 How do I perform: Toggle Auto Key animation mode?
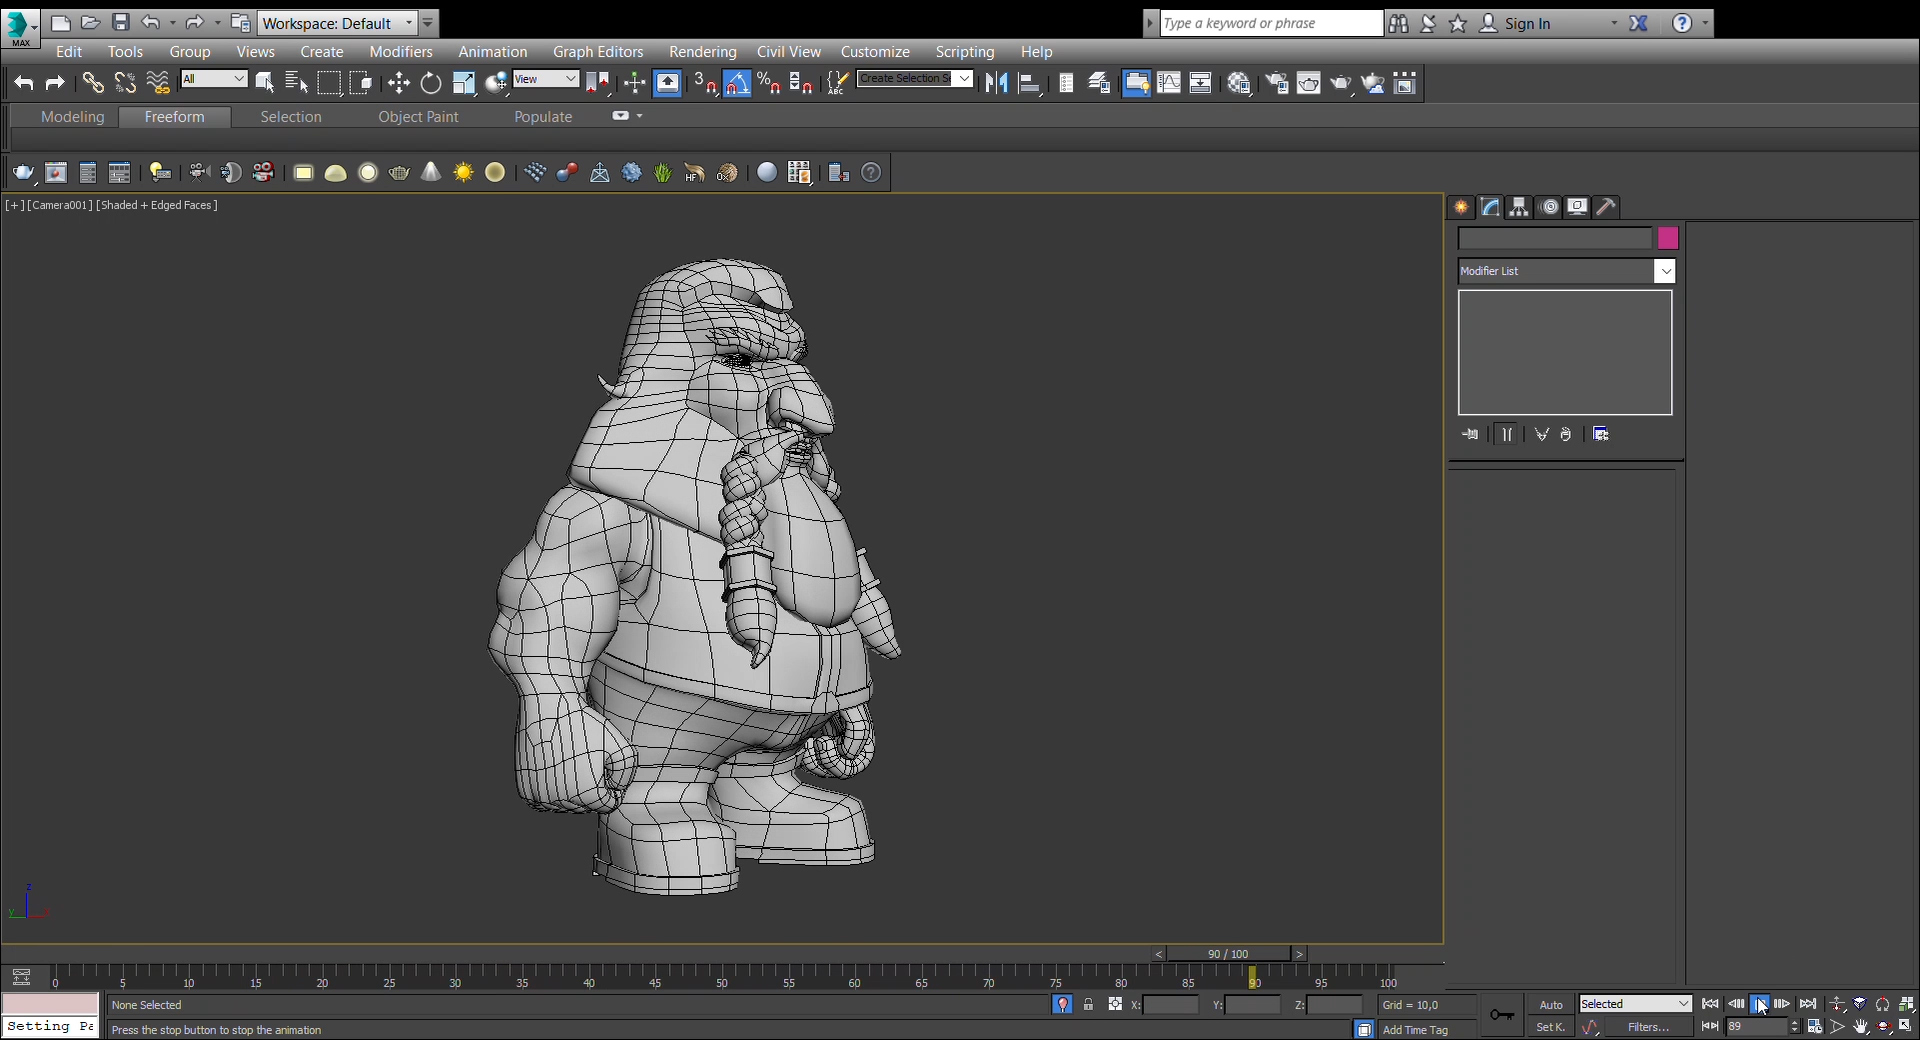point(1550,1005)
